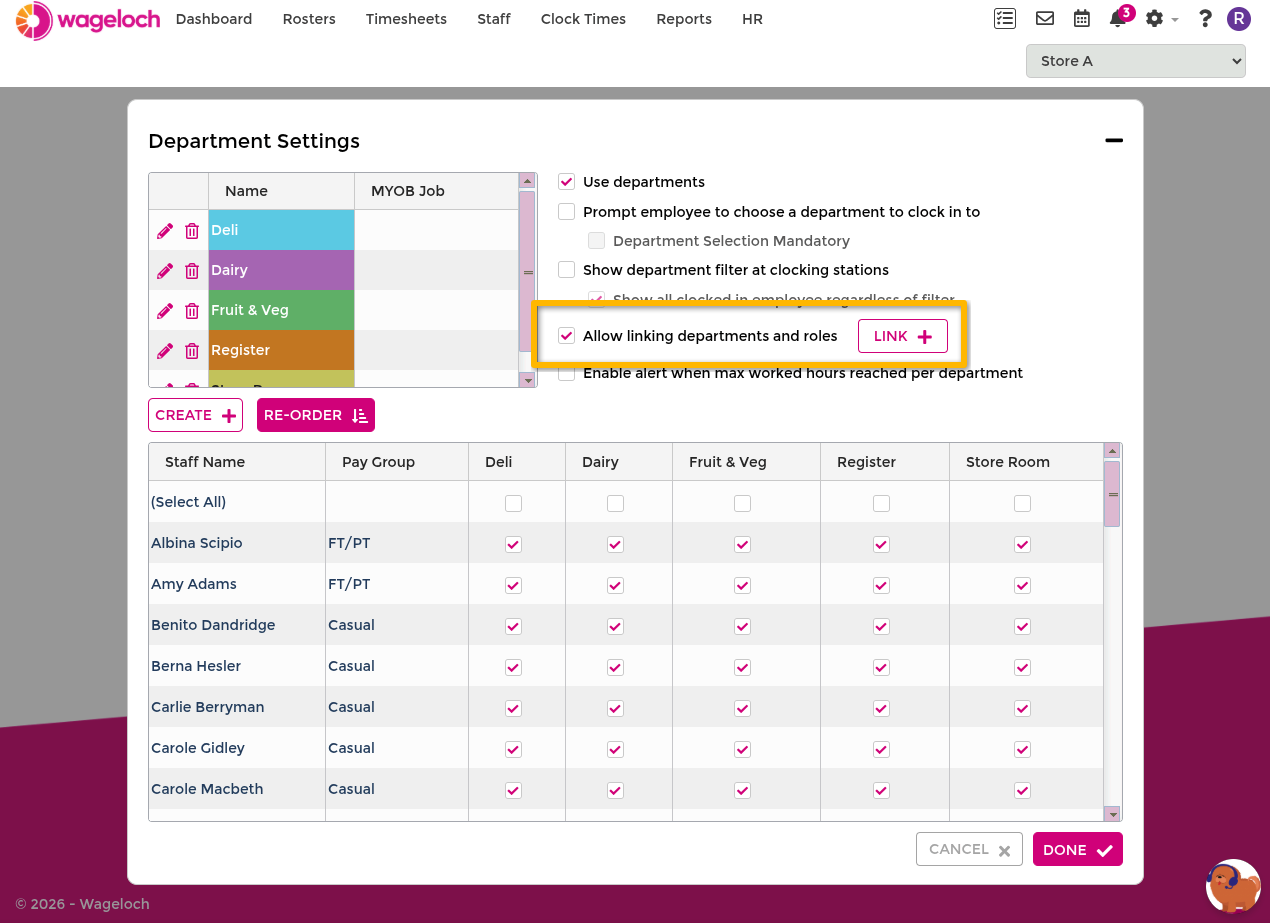Open the support chat mascot icon
Screen dimensions: 1270x923
pos(1233,886)
